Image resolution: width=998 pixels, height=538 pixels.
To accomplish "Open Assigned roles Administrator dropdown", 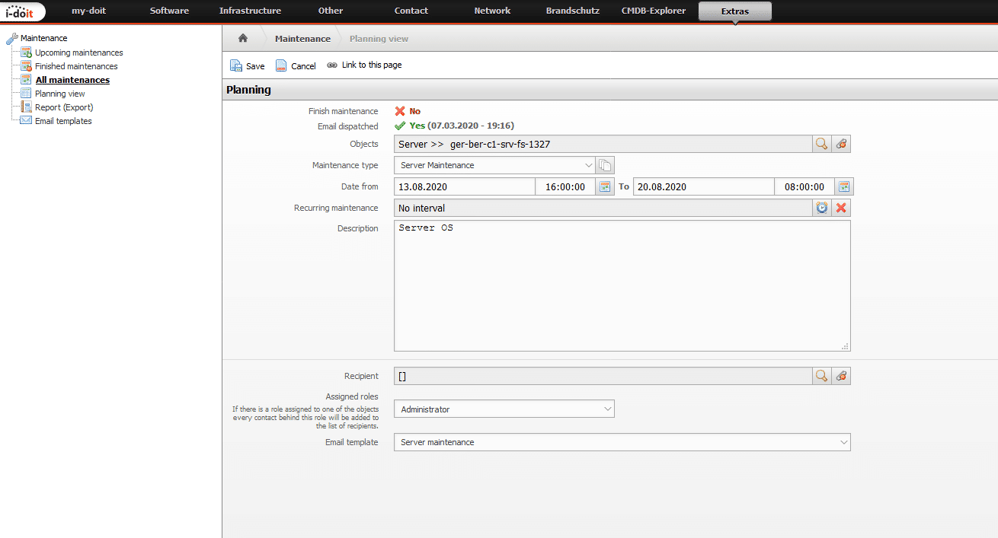I will [x=504, y=409].
